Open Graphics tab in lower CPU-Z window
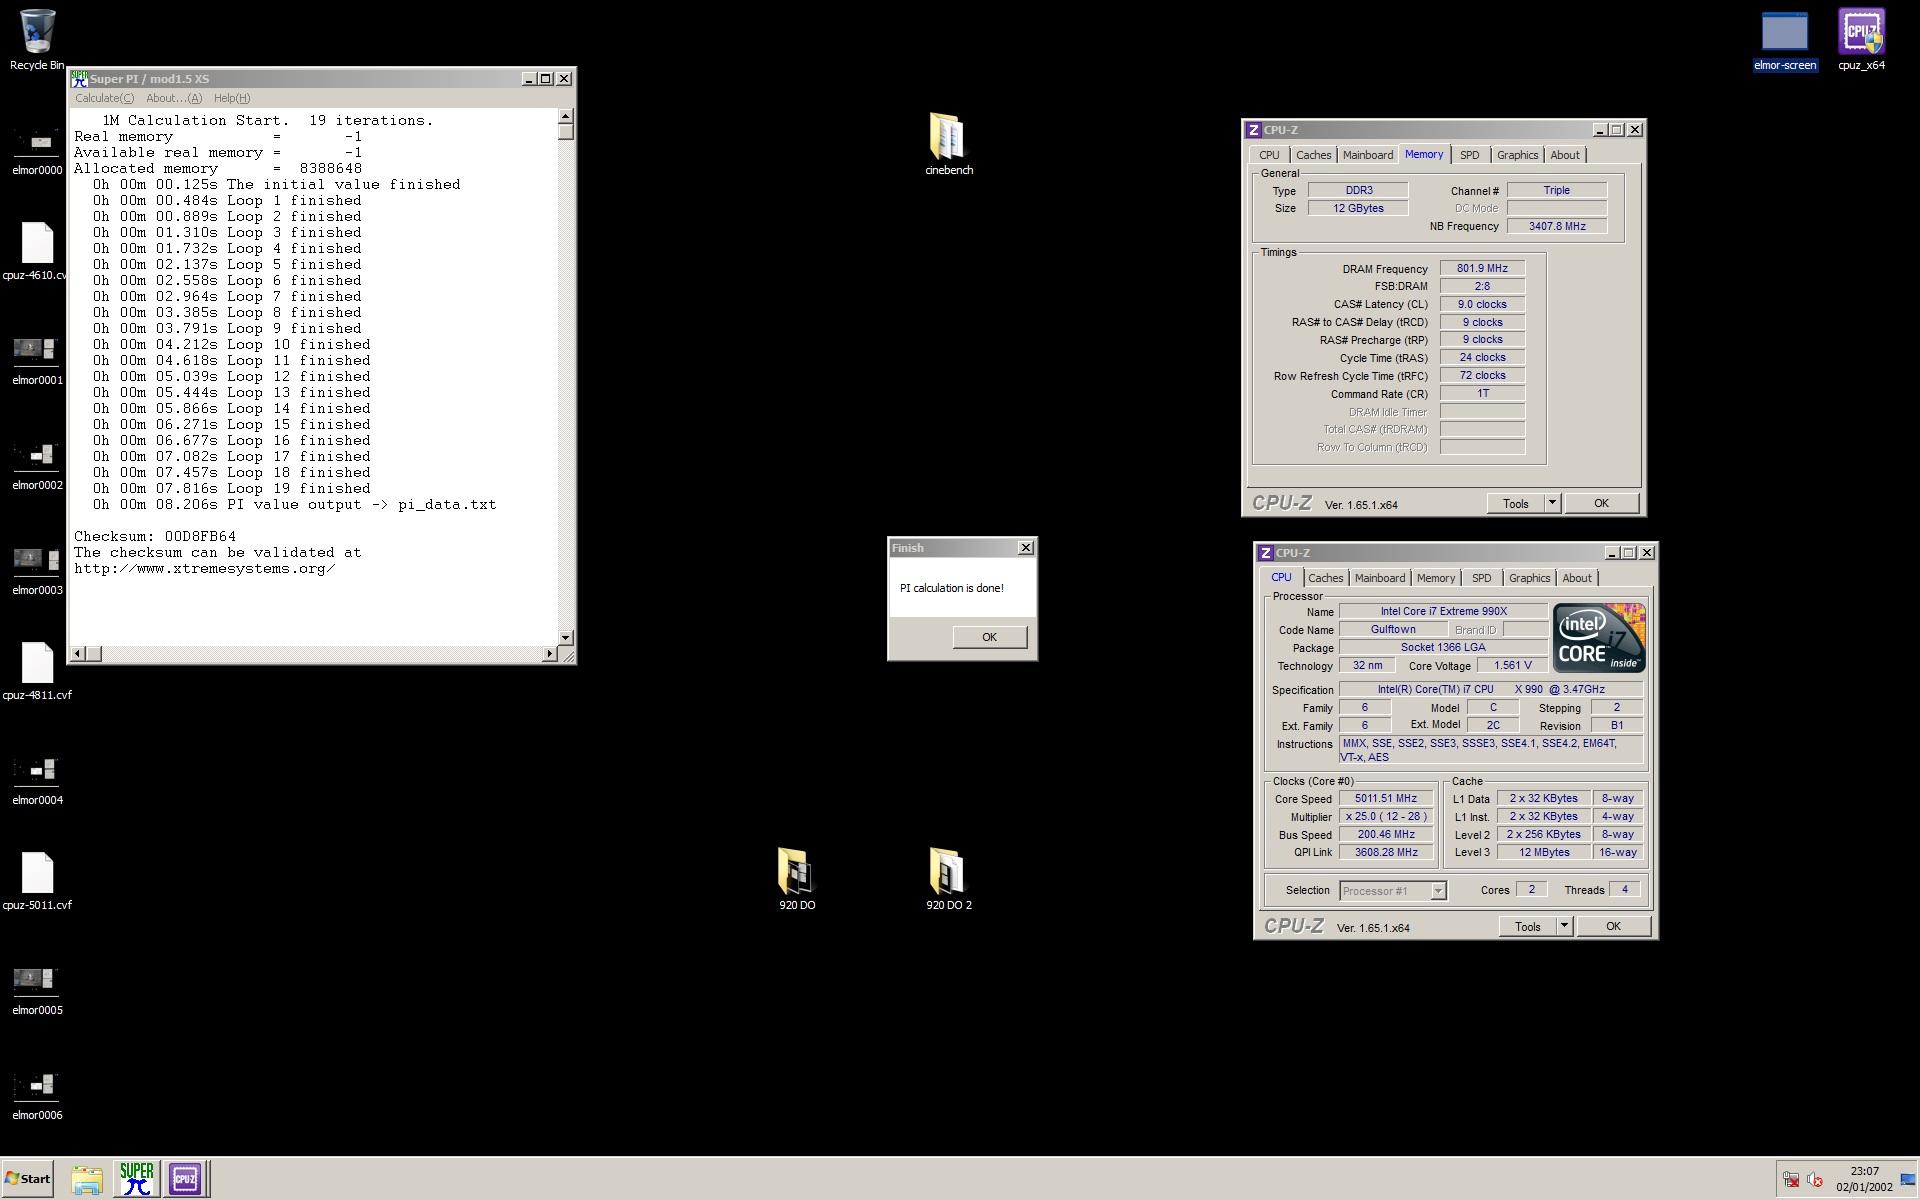Viewport: 1920px width, 1200px height. (x=1529, y=578)
